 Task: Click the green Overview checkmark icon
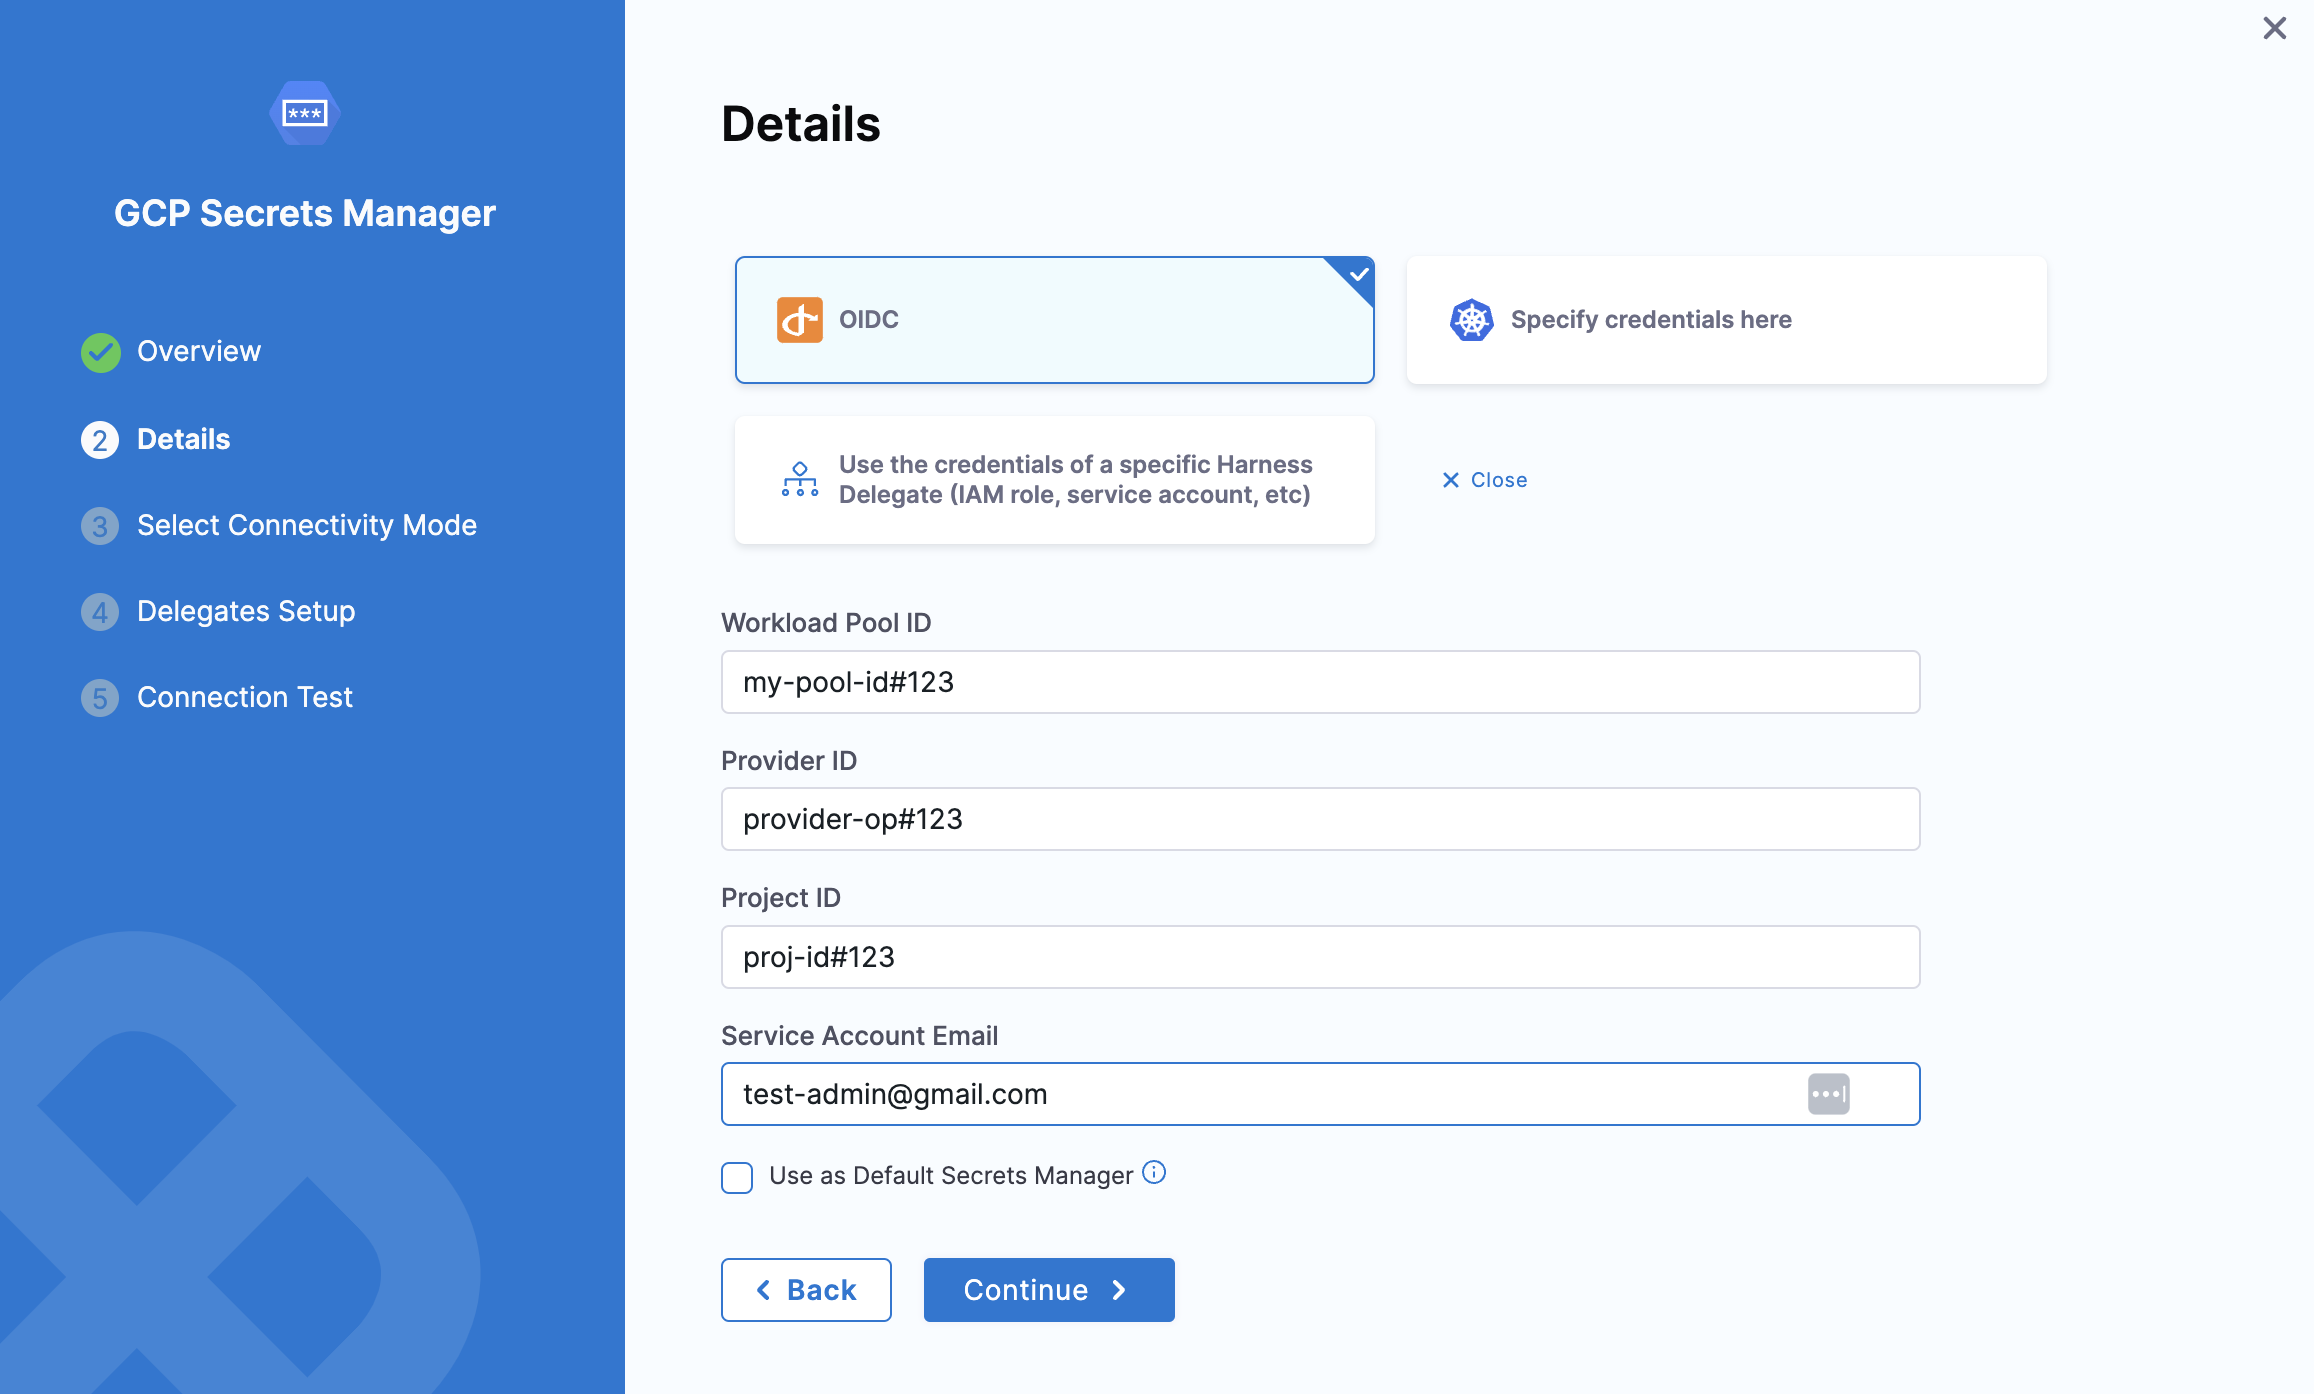[x=100, y=352]
